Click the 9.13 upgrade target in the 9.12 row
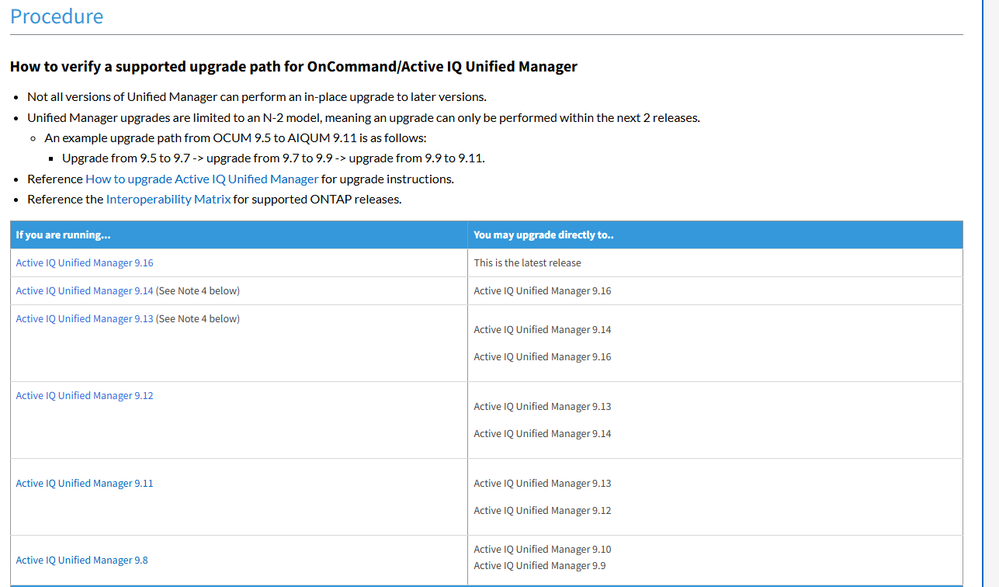Viewport: 999px width, 587px height. 542,407
